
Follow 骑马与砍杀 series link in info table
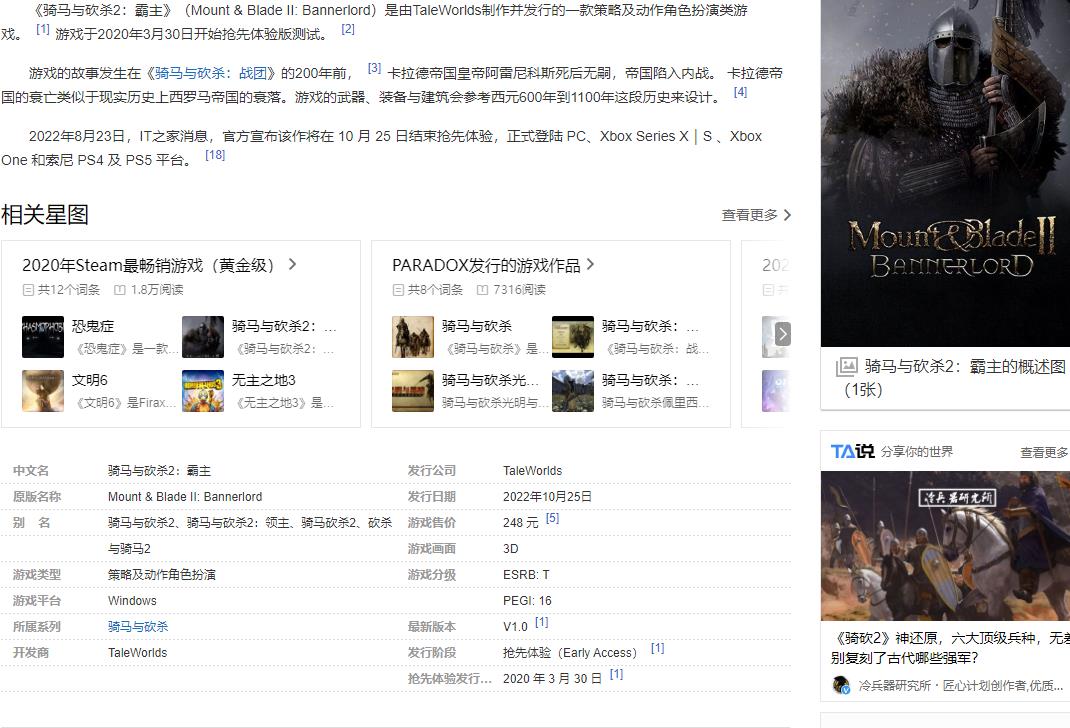click(x=138, y=626)
